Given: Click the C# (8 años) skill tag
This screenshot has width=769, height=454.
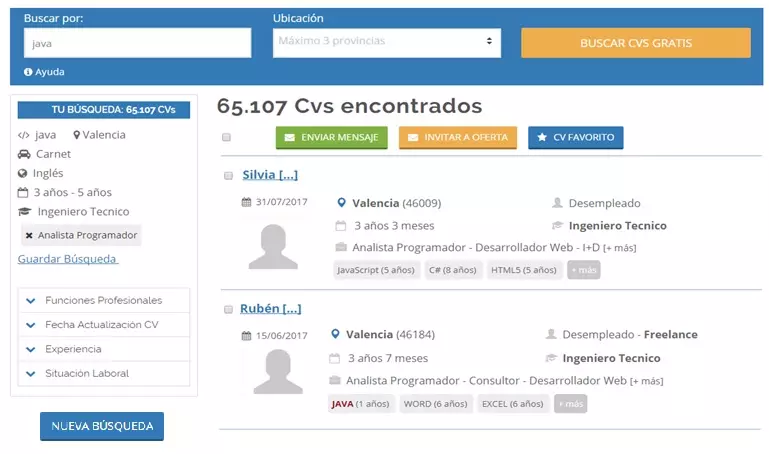Looking at the screenshot, I should point(453,270).
